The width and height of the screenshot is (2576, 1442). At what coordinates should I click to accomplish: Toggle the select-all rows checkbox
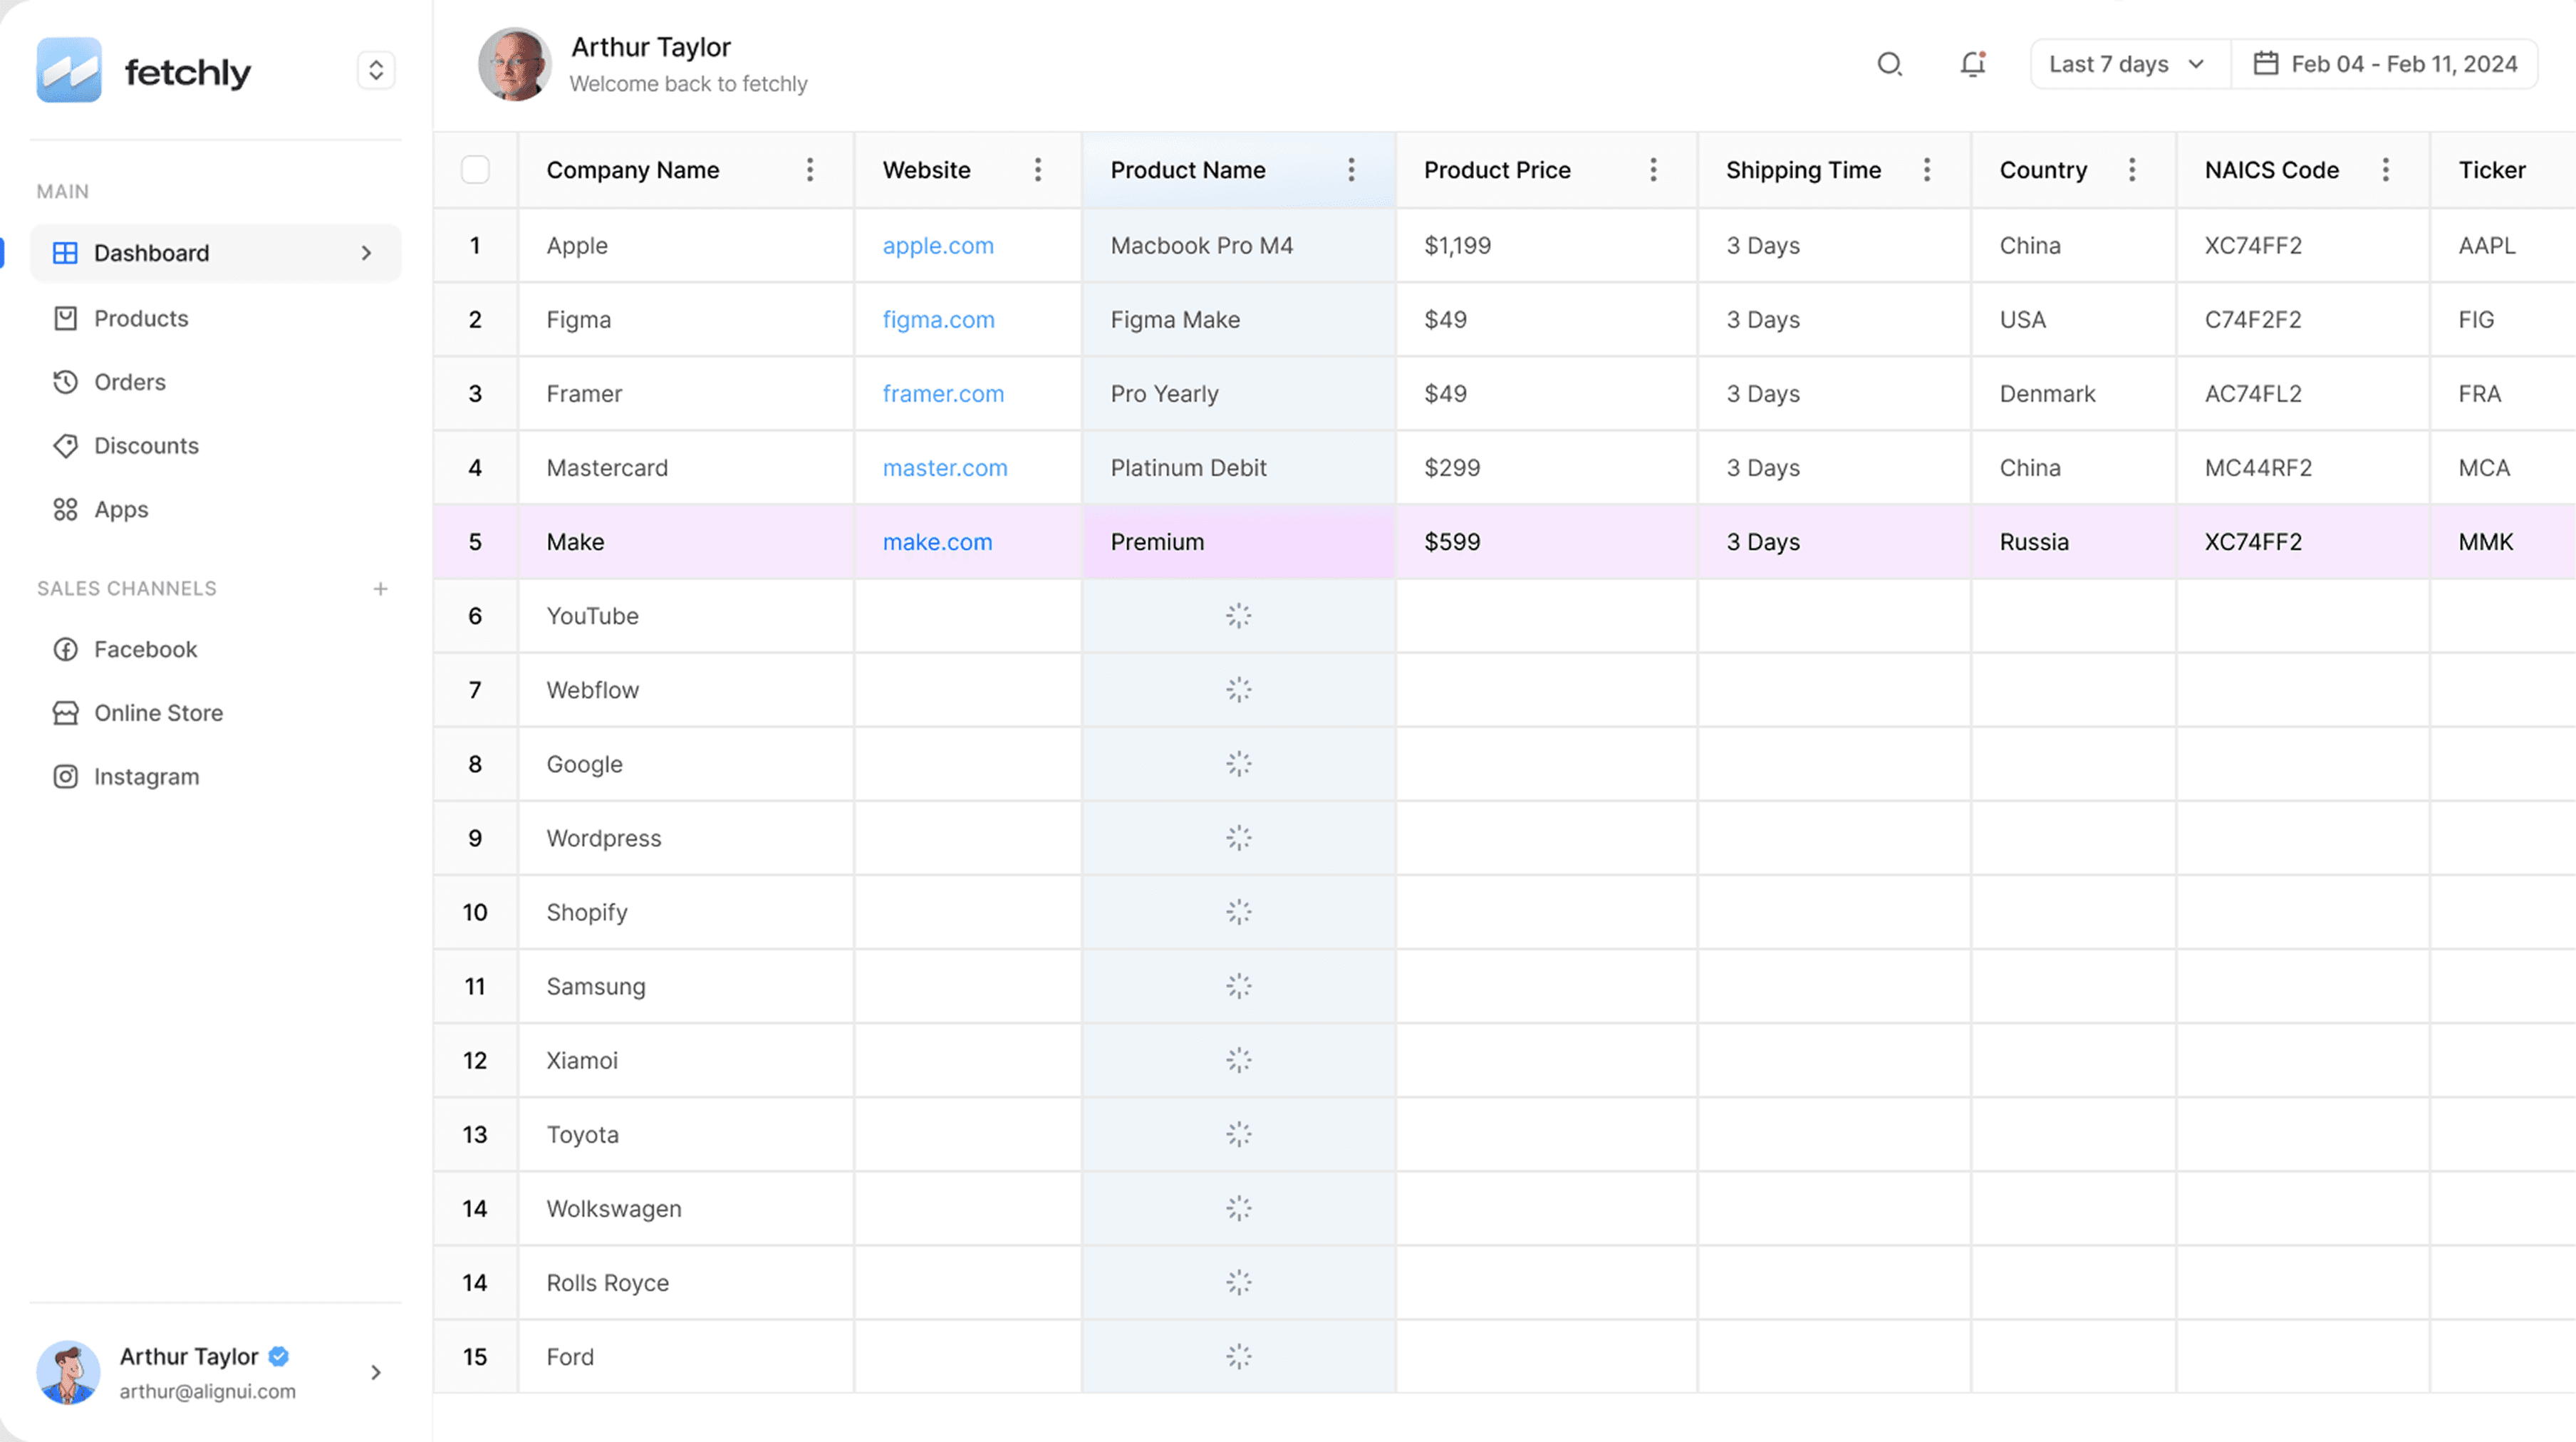[475, 170]
